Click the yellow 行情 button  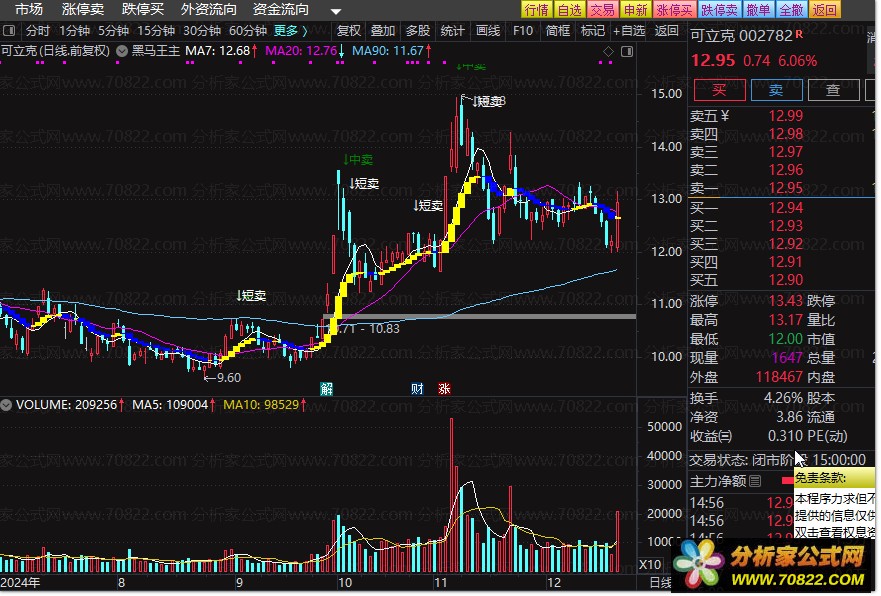tap(537, 10)
